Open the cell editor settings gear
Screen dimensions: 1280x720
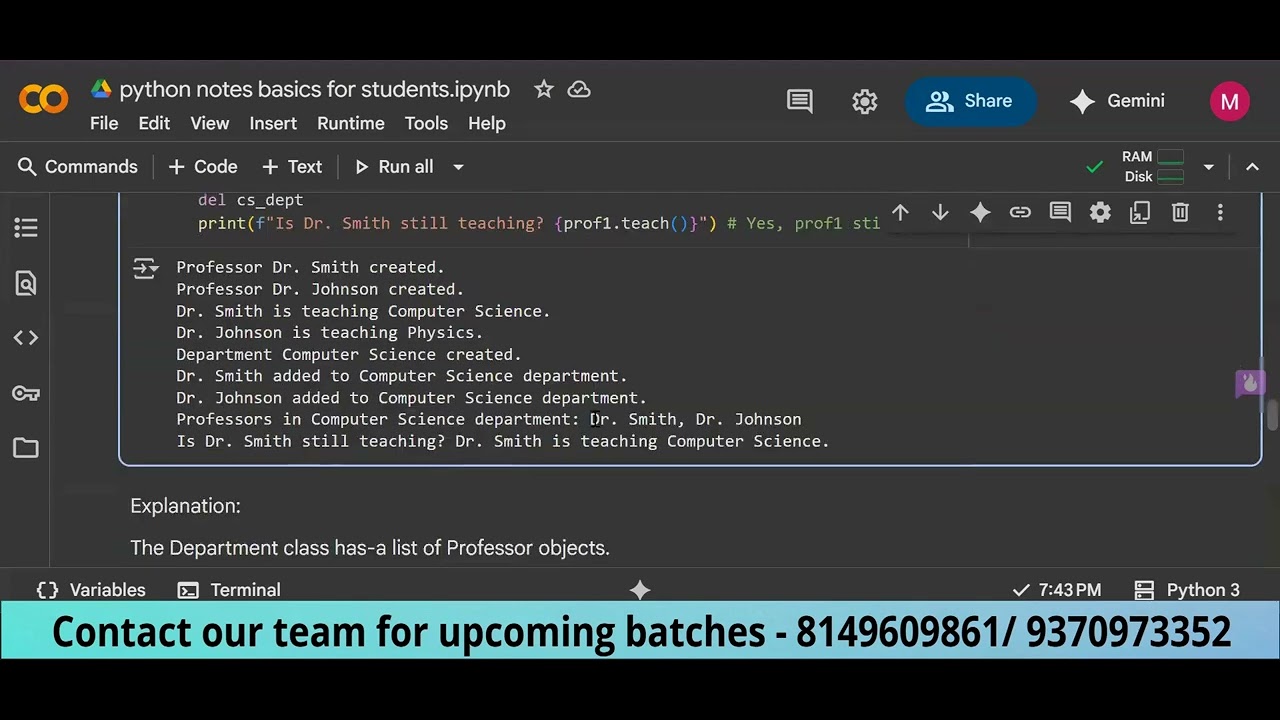(1100, 212)
